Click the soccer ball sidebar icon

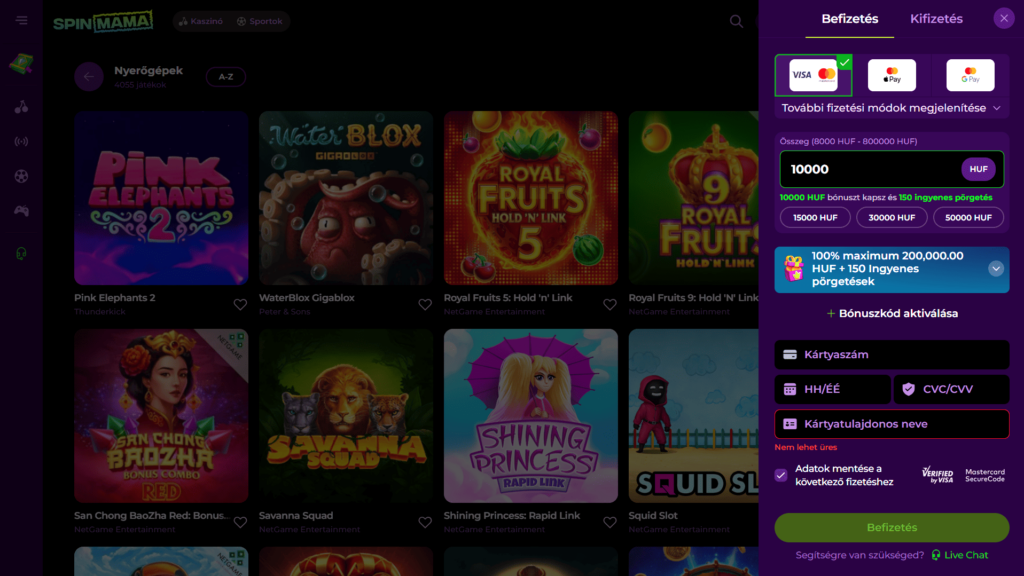tap(21, 176)
